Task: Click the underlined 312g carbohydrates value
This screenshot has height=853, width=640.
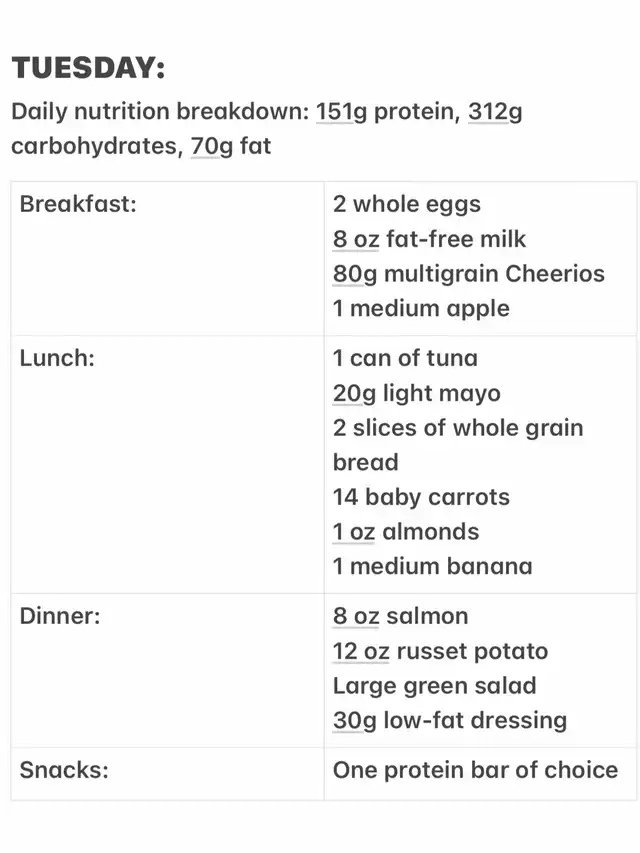Action: coord(488,111)
